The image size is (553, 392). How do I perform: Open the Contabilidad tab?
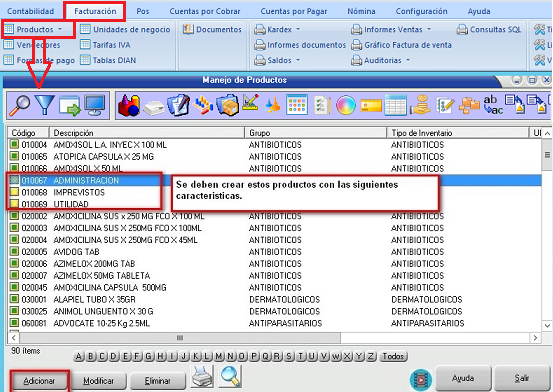31,11
